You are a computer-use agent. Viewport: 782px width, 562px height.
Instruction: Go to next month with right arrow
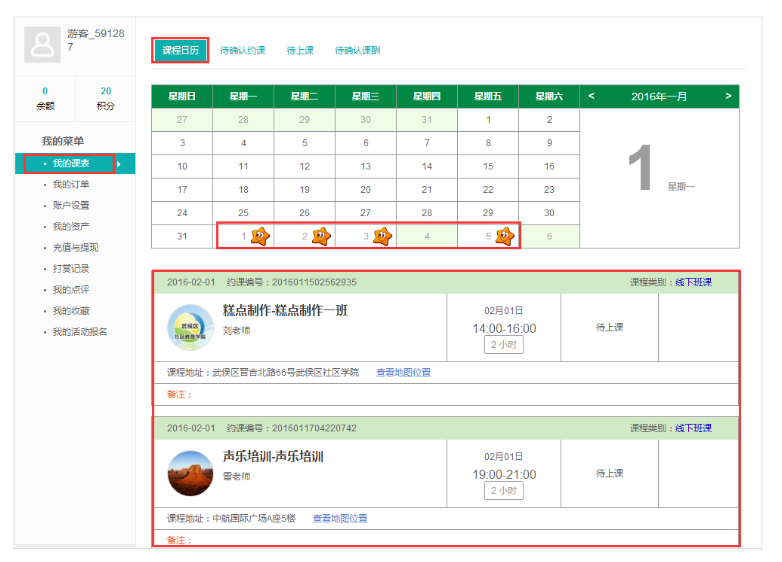[x=728, y=97]
